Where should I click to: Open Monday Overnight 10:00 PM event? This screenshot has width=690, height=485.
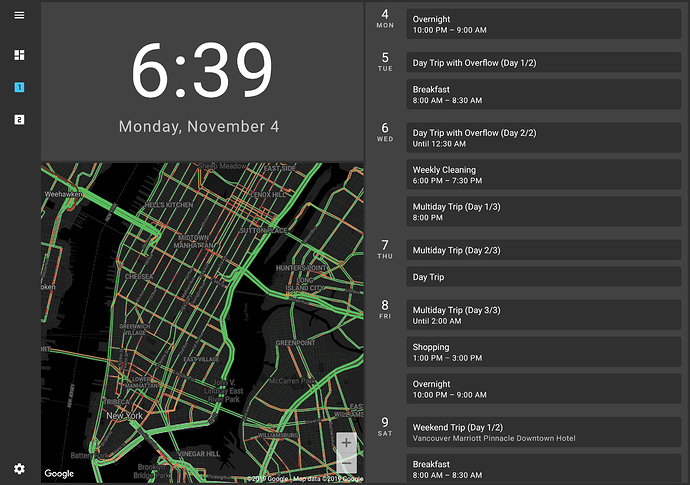tap(543, 24)
